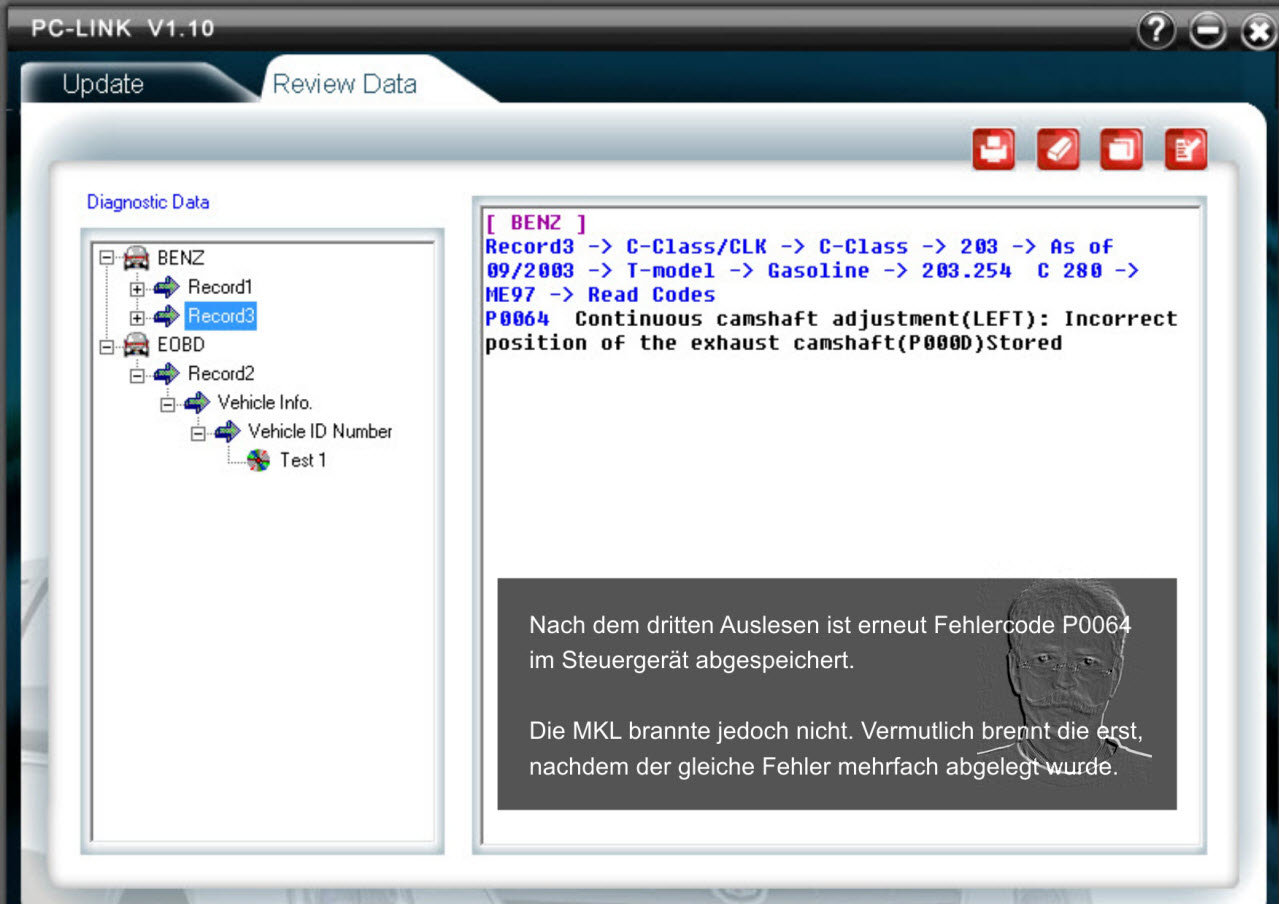Screen dimensions: 1279x904
Task: Select Test 1 in the tree
Action: coord(303,461)
